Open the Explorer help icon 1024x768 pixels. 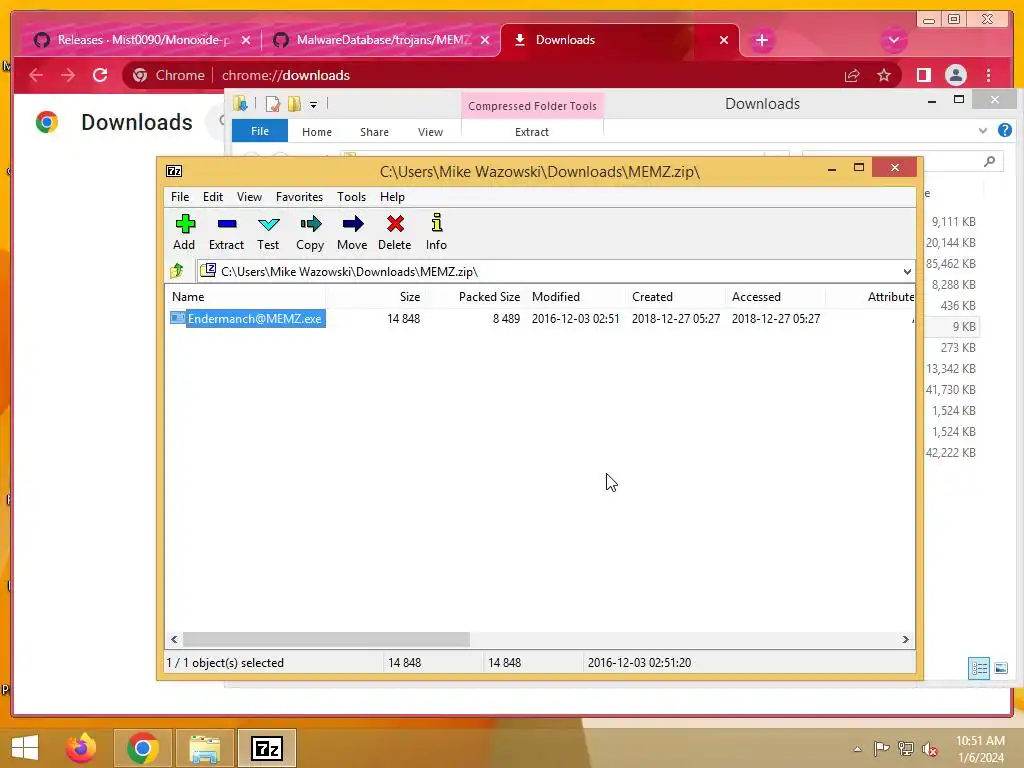coord(1004,131)
